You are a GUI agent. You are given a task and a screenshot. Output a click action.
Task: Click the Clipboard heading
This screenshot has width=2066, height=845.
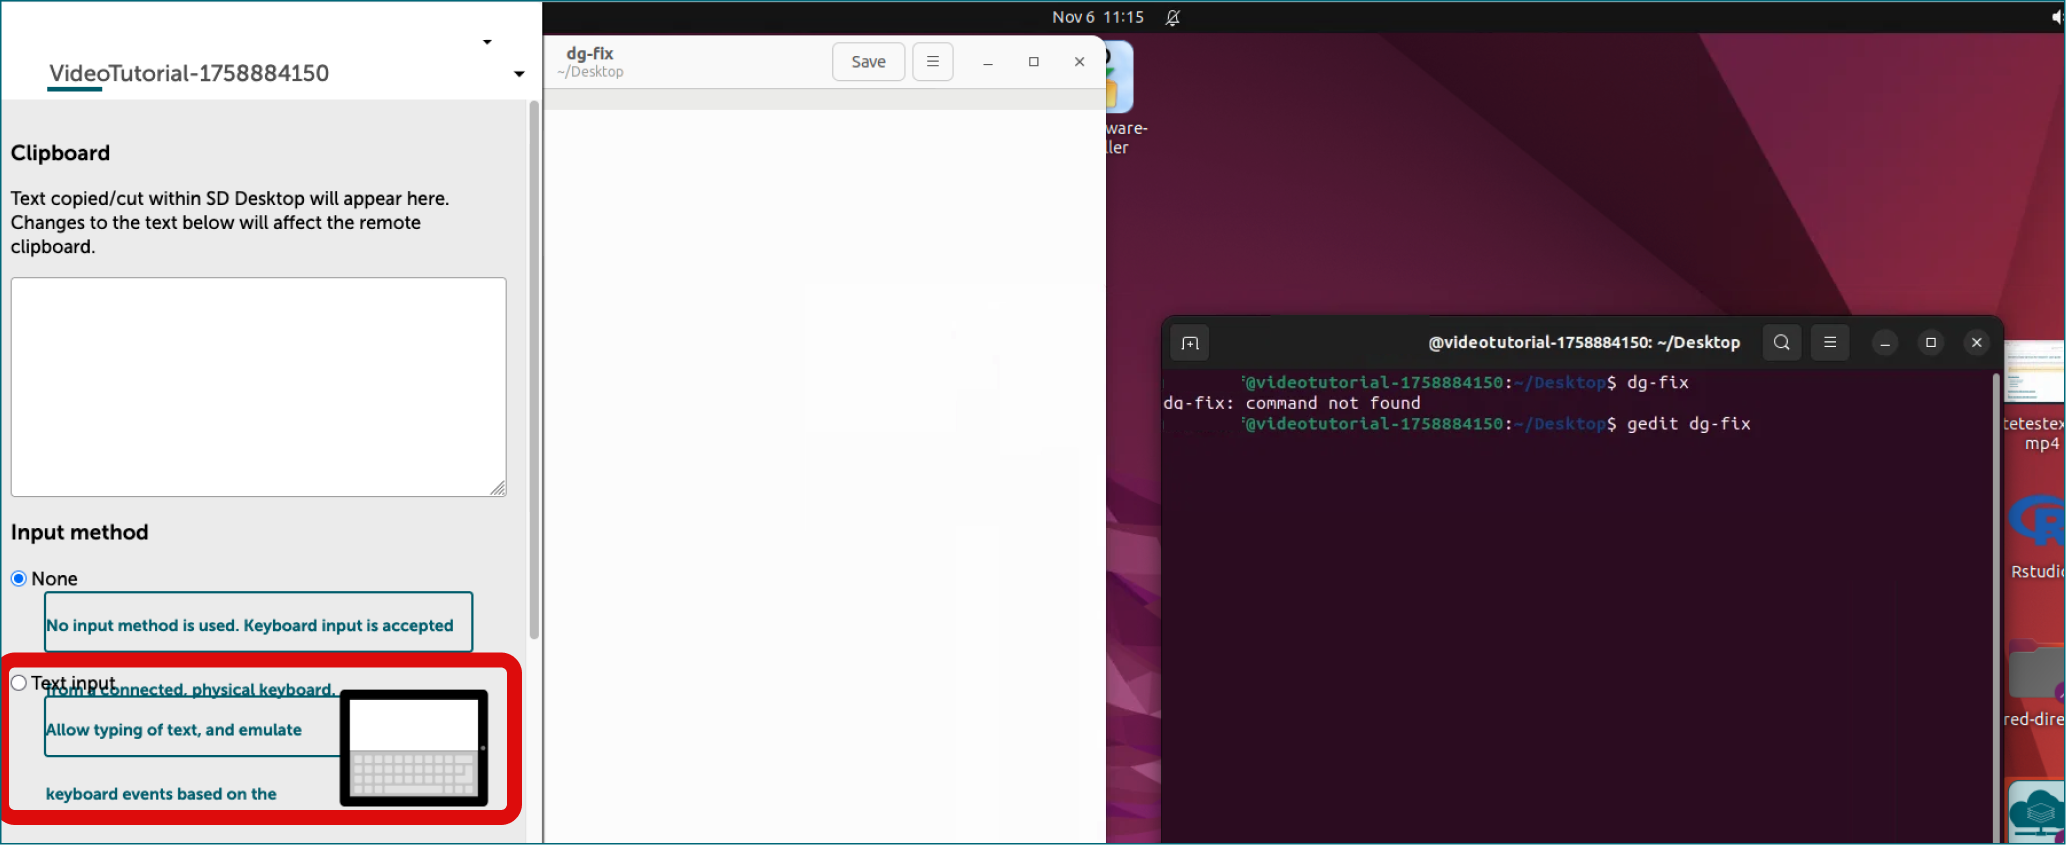pyautogui.click(x=60, y=153)
